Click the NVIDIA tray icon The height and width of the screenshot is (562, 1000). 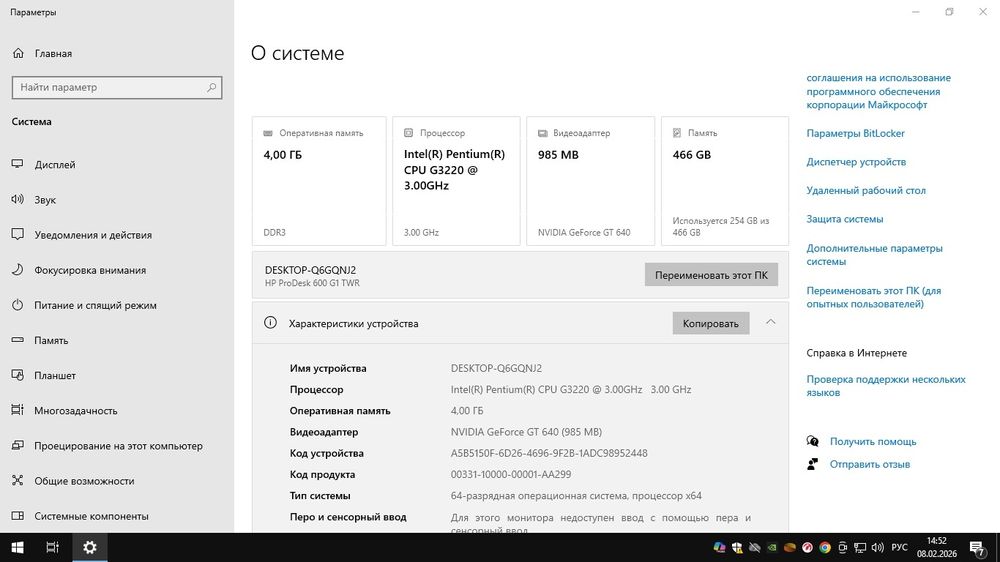point(772,547)
